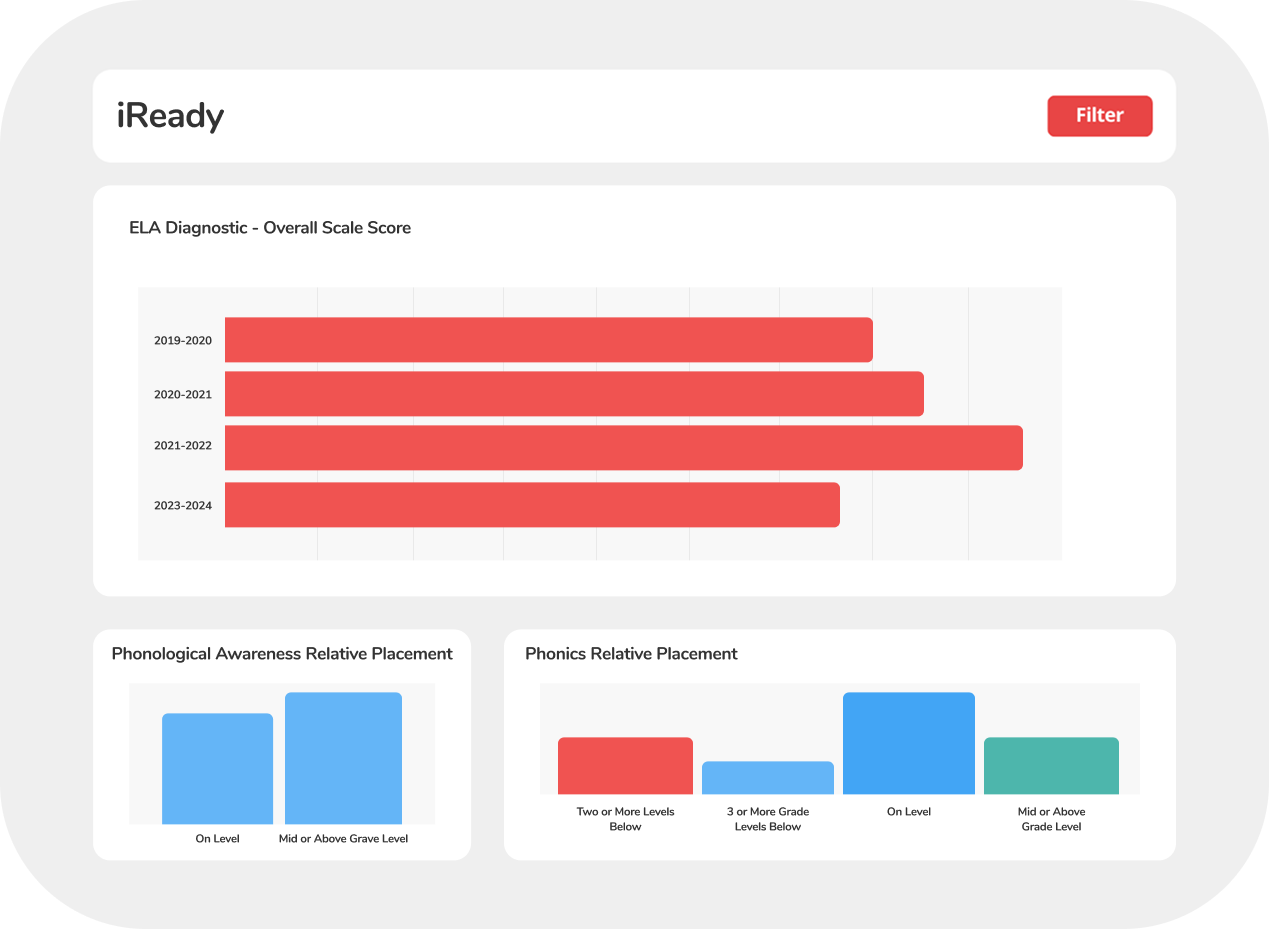Click the 2021-2022 axis label
Image resolution: width=1269 pixels, height=929 pixels.
(183, 446)
